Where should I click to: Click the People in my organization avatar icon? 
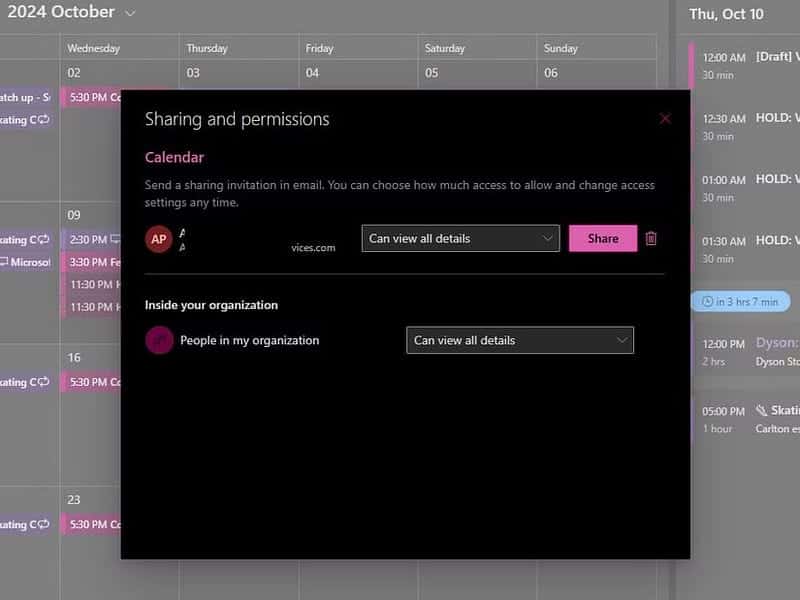[x=159, y=340]
